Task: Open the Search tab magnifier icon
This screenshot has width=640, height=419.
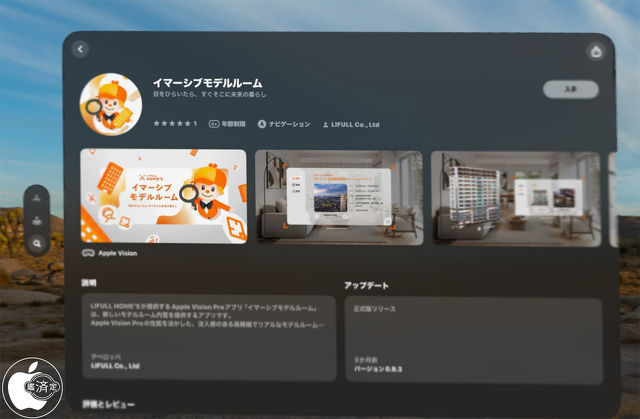Action: click(x=36, y=242)
